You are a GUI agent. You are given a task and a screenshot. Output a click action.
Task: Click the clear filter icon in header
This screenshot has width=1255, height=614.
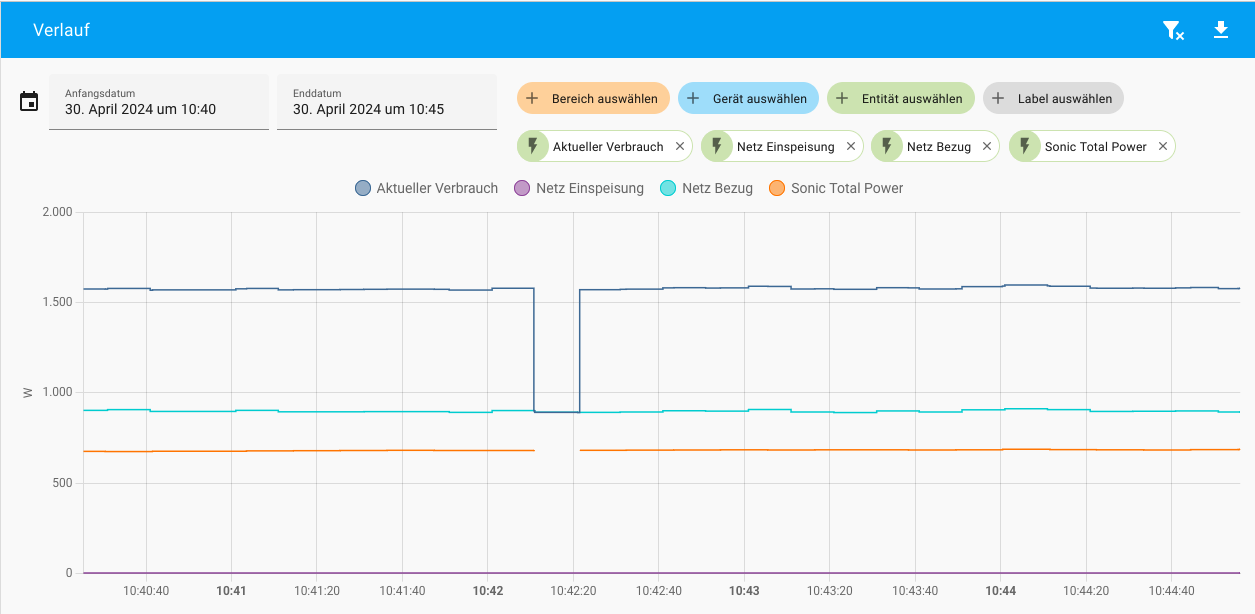point(1173,30)
